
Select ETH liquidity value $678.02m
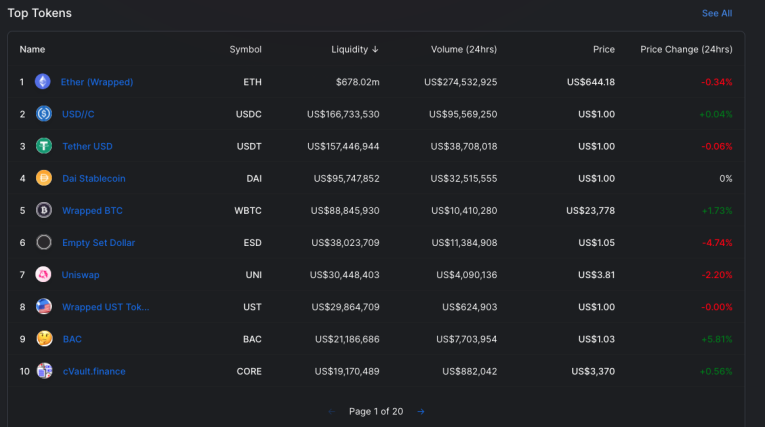(x=357, y=82)
